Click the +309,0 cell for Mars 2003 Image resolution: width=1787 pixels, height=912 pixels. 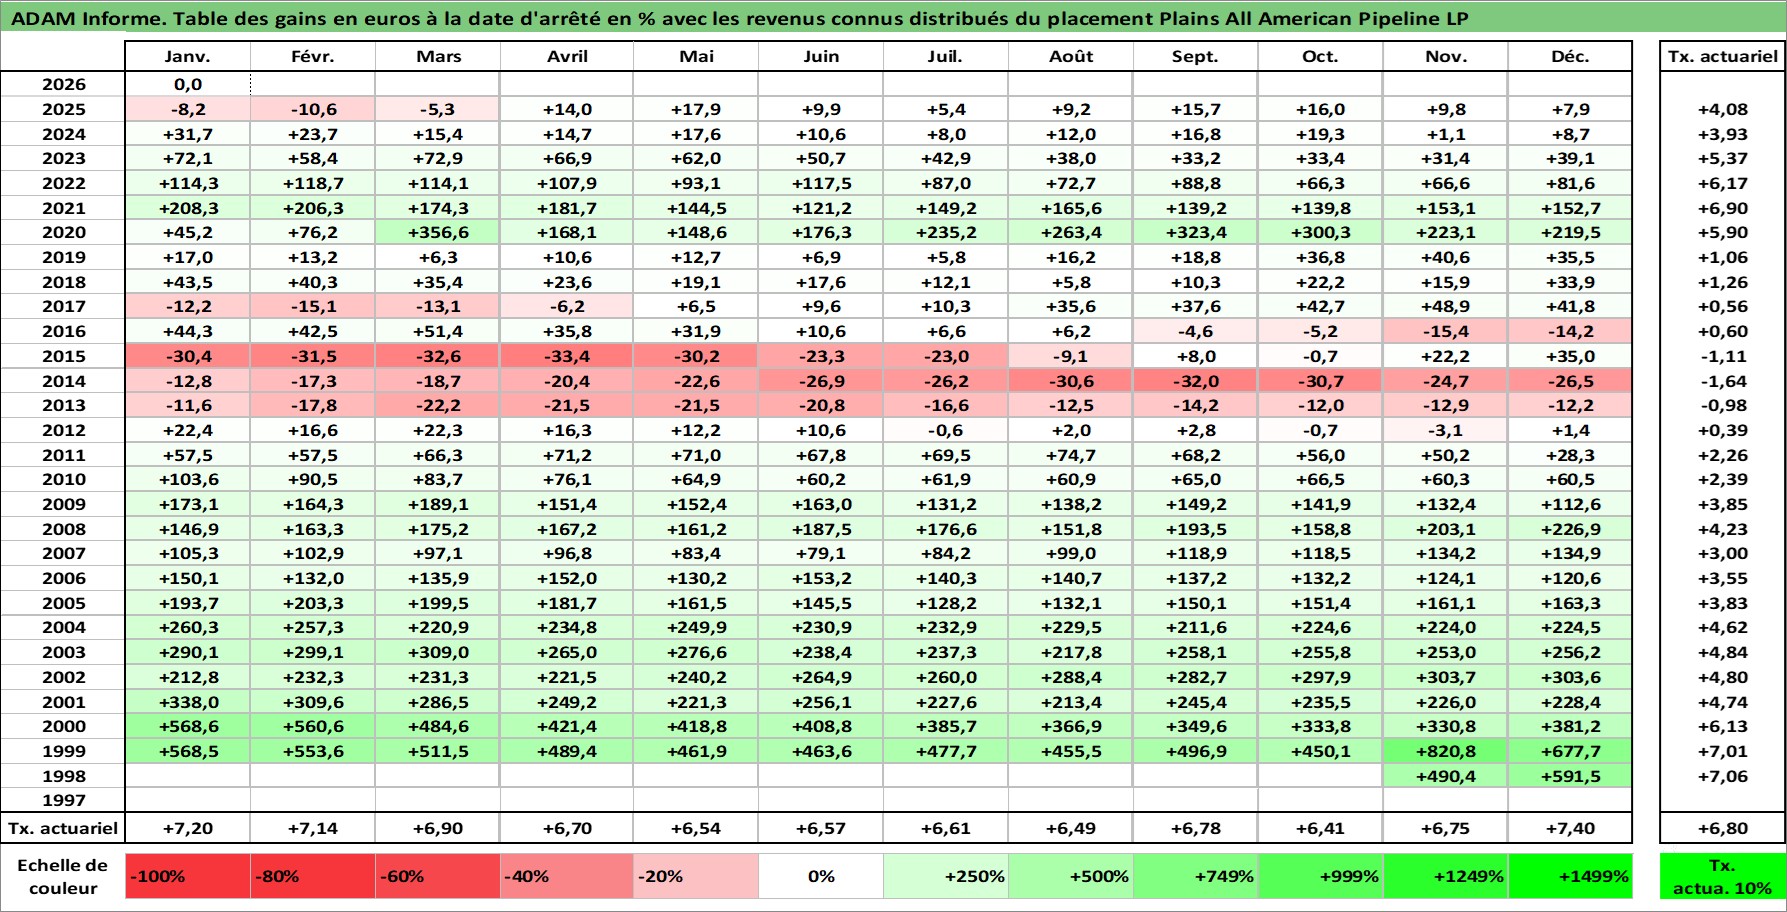point(438,652)
